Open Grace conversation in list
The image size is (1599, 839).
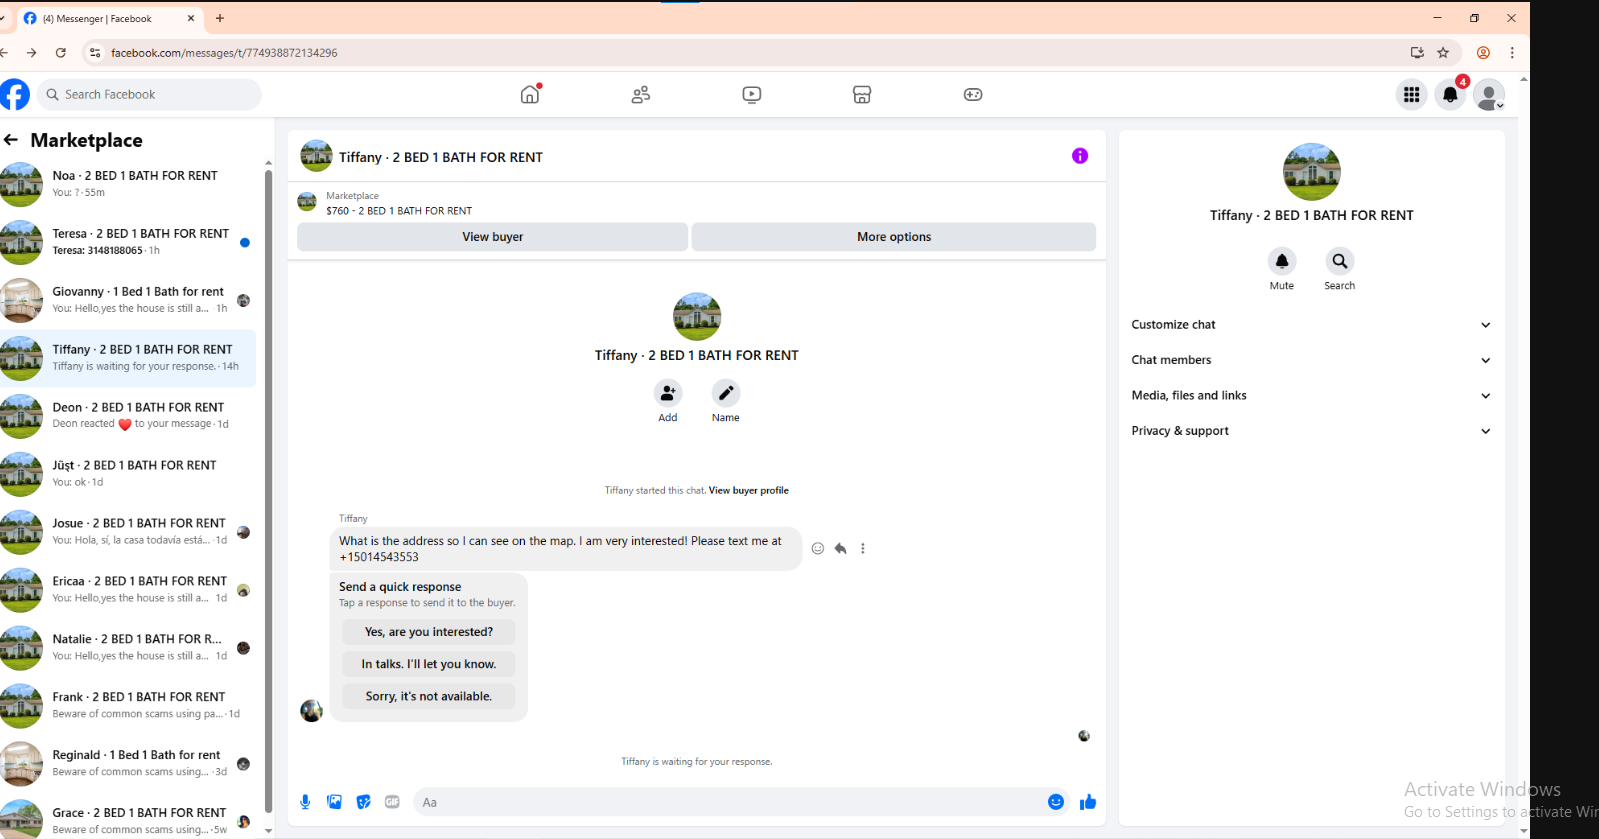(128, 819)
